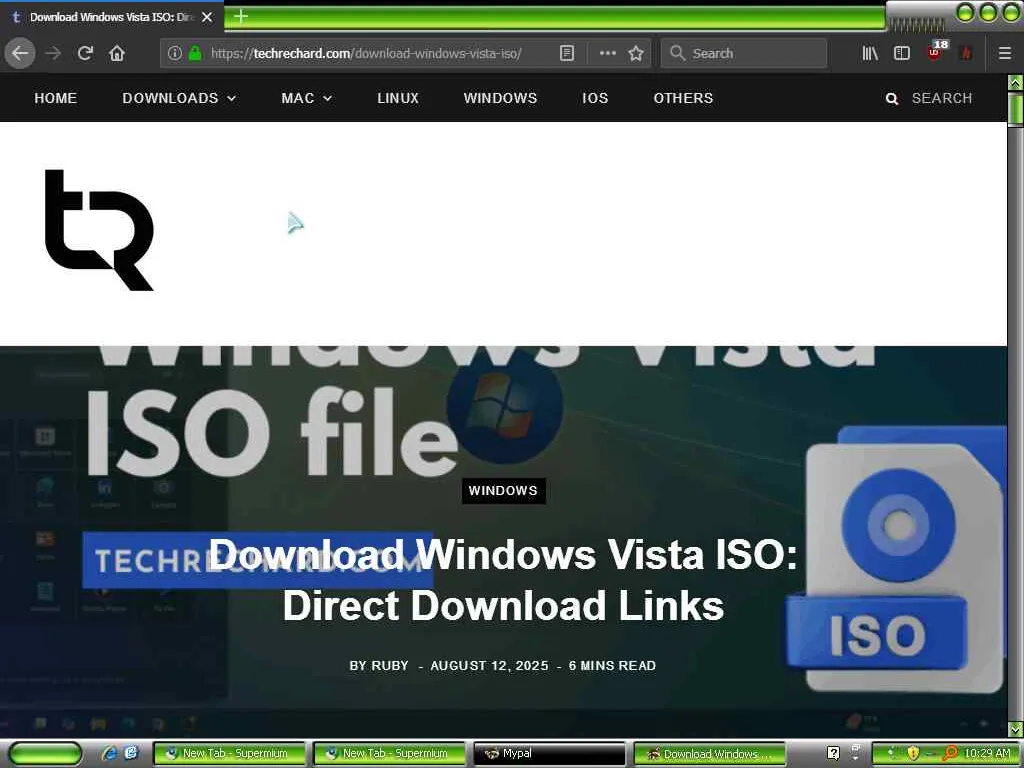
Task: Click the help question mark taskbar icon
Action: (833, 753)
